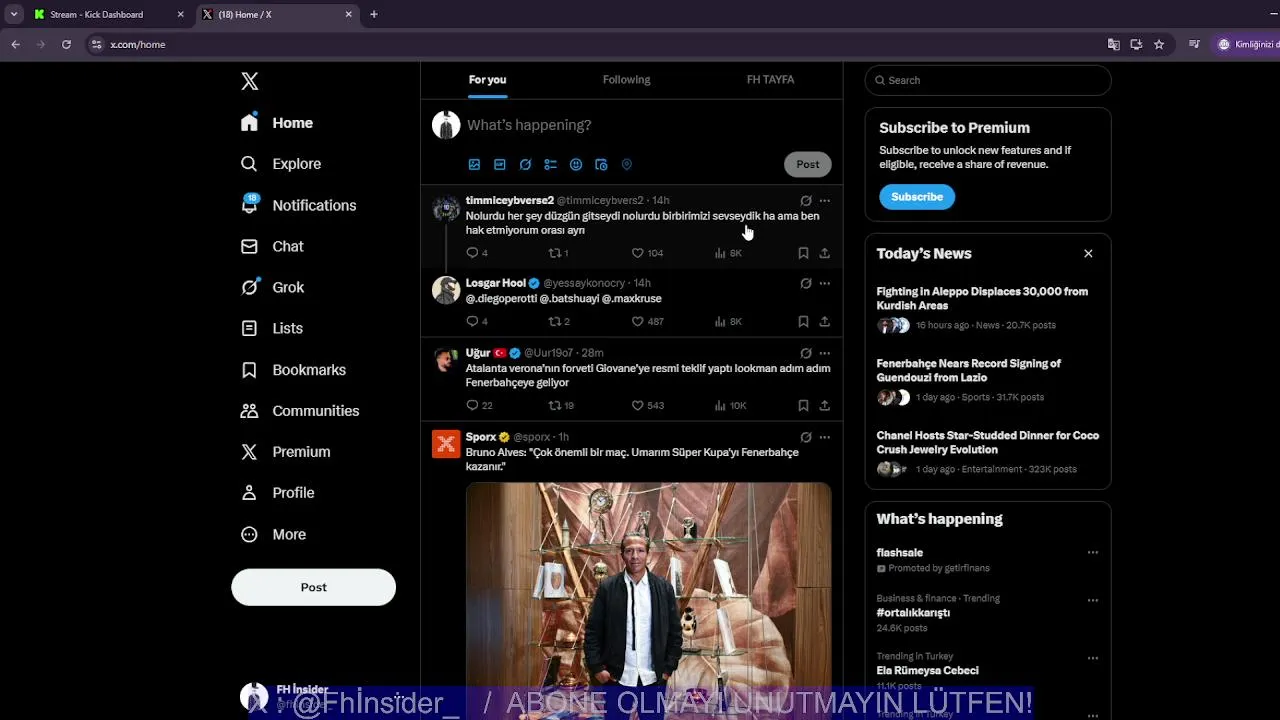Reply to timmiceybverse2's post
Image resolution: width=1280 pixels, height=720 pixels.
click(476, 253)
